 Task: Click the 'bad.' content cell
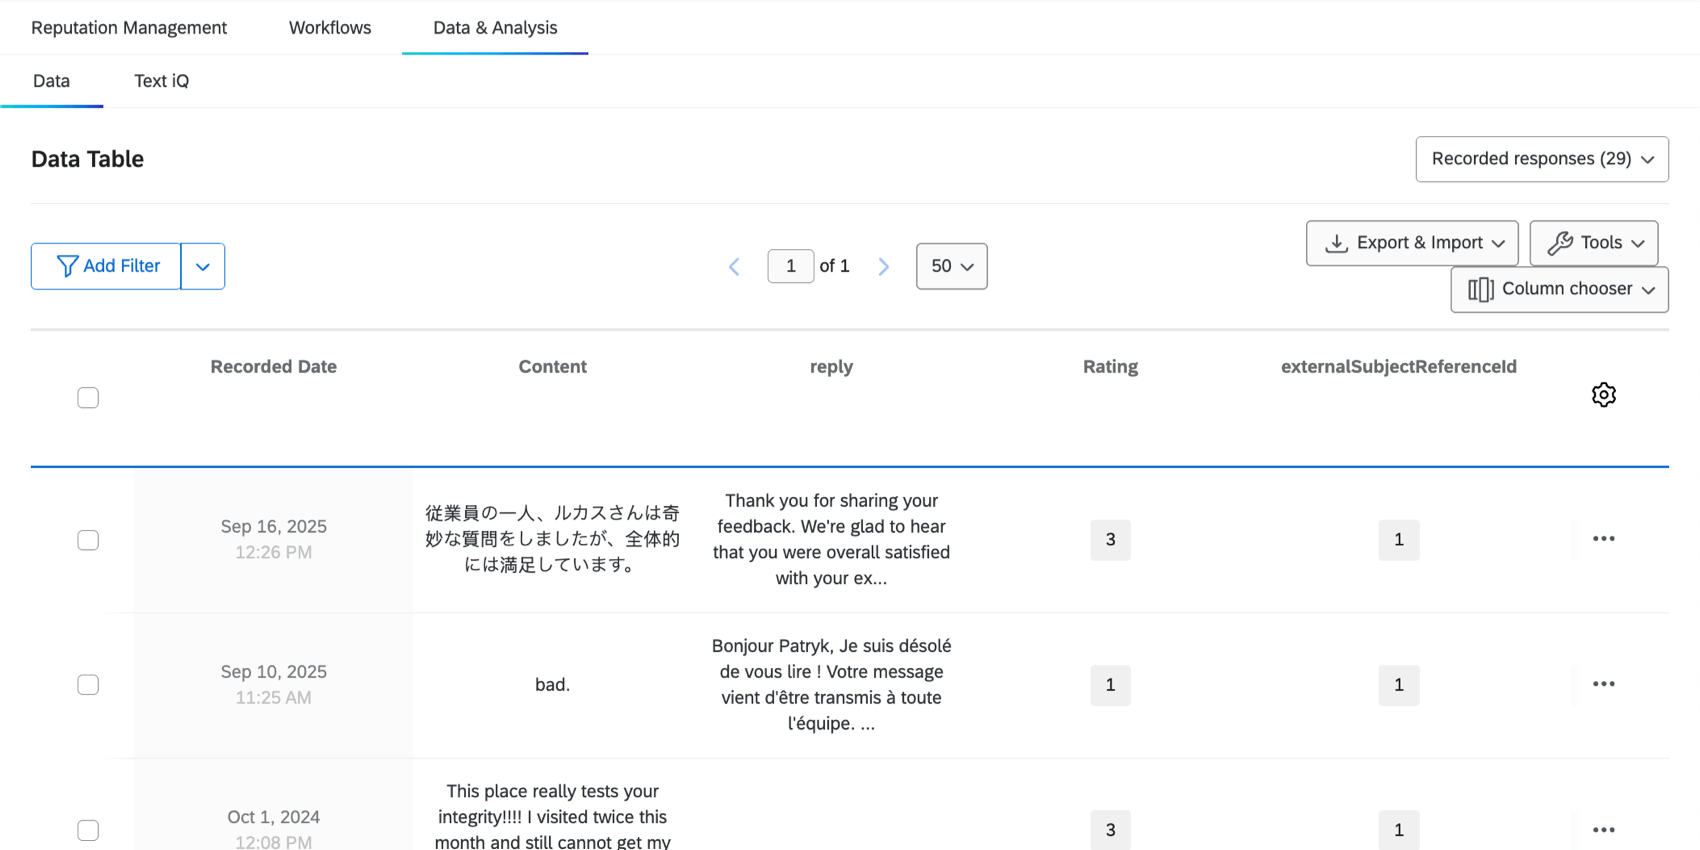click(x=552, y=685)
